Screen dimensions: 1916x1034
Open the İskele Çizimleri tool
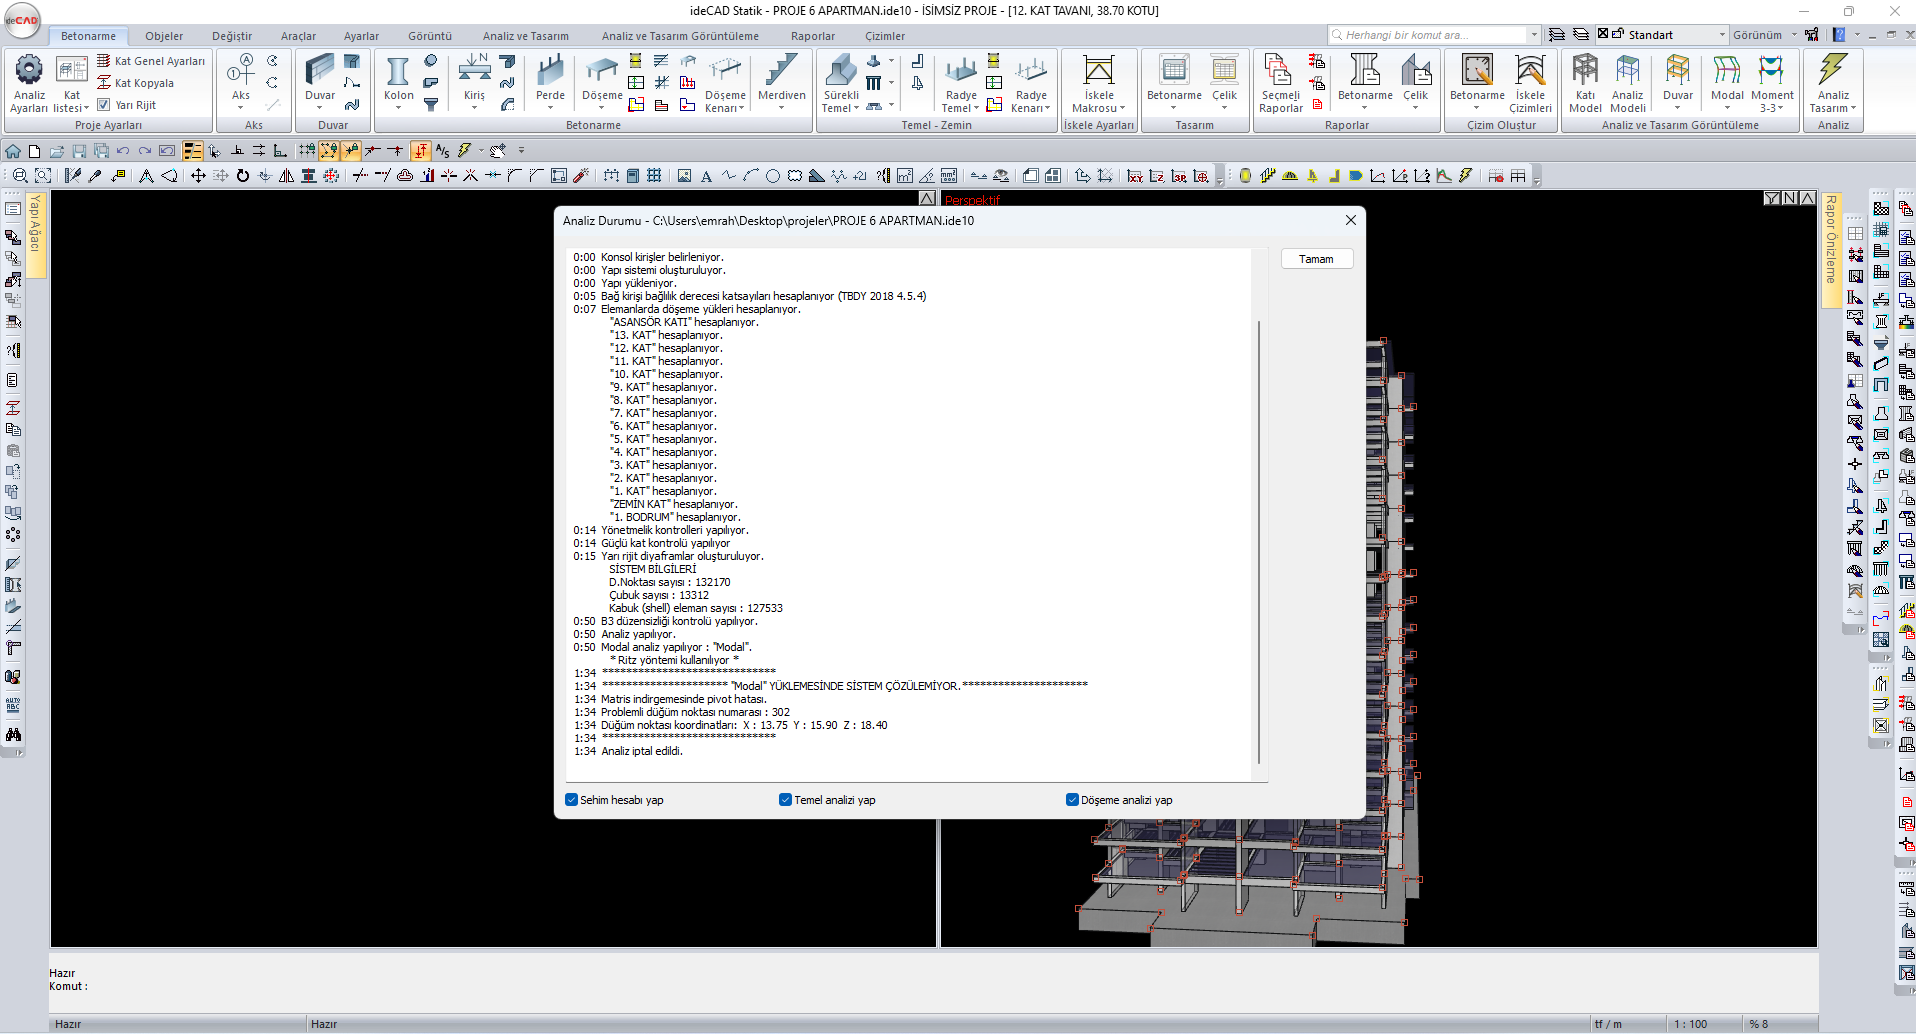pyautogui.click(x=1530, y=72)
